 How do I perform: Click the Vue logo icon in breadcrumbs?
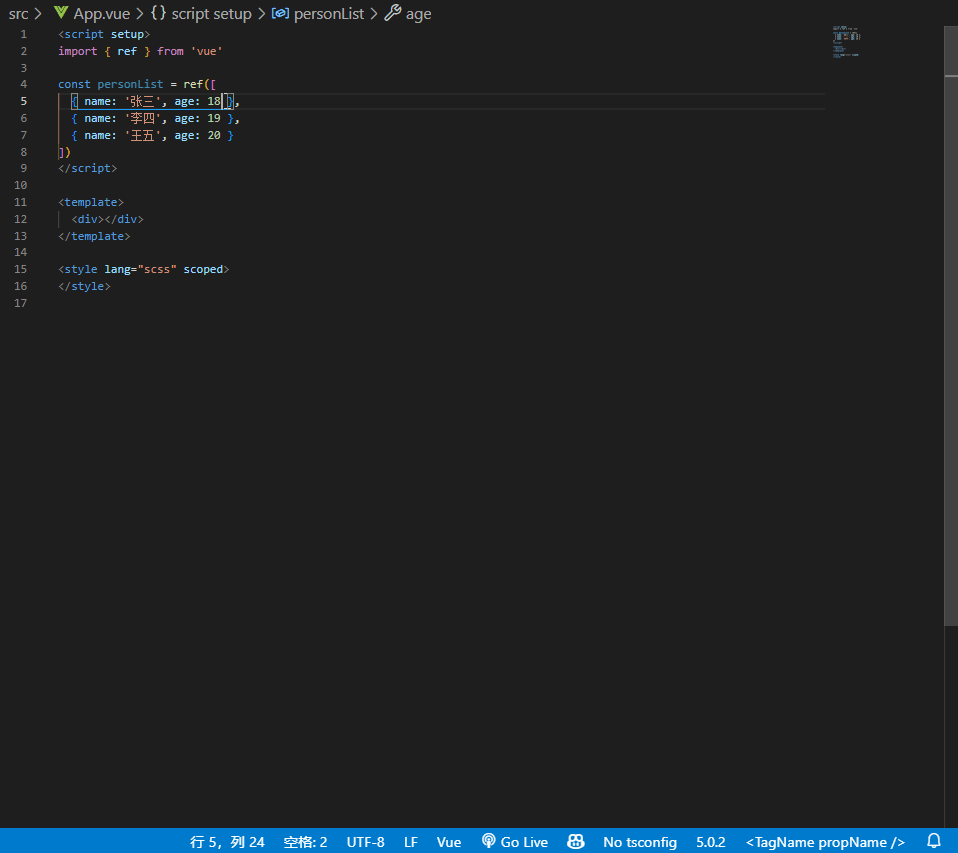[x=61, y=13]
